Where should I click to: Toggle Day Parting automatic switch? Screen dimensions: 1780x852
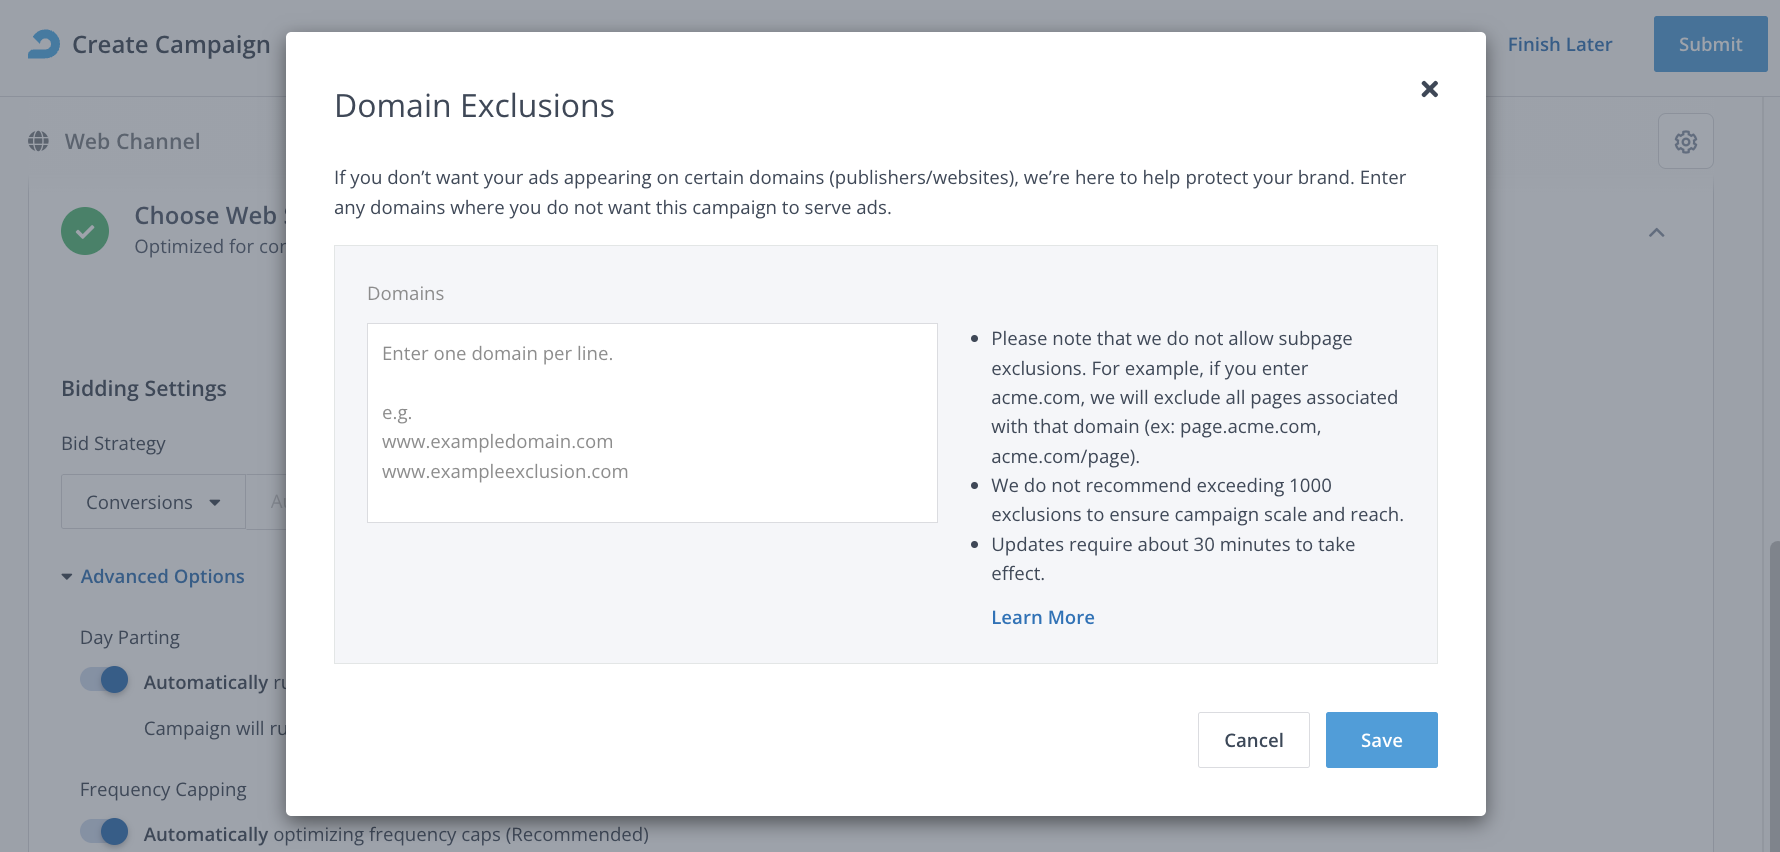click(105, 680)
